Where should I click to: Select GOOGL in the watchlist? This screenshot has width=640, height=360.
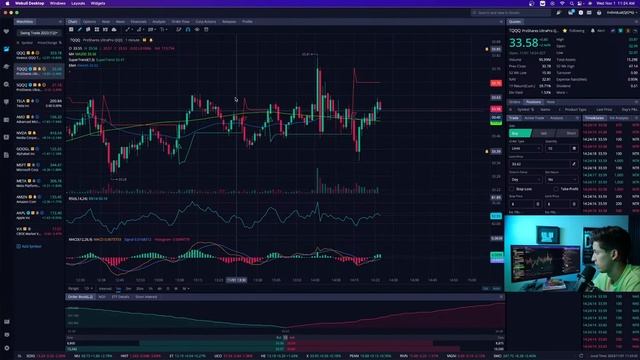(x=39, y=151)
